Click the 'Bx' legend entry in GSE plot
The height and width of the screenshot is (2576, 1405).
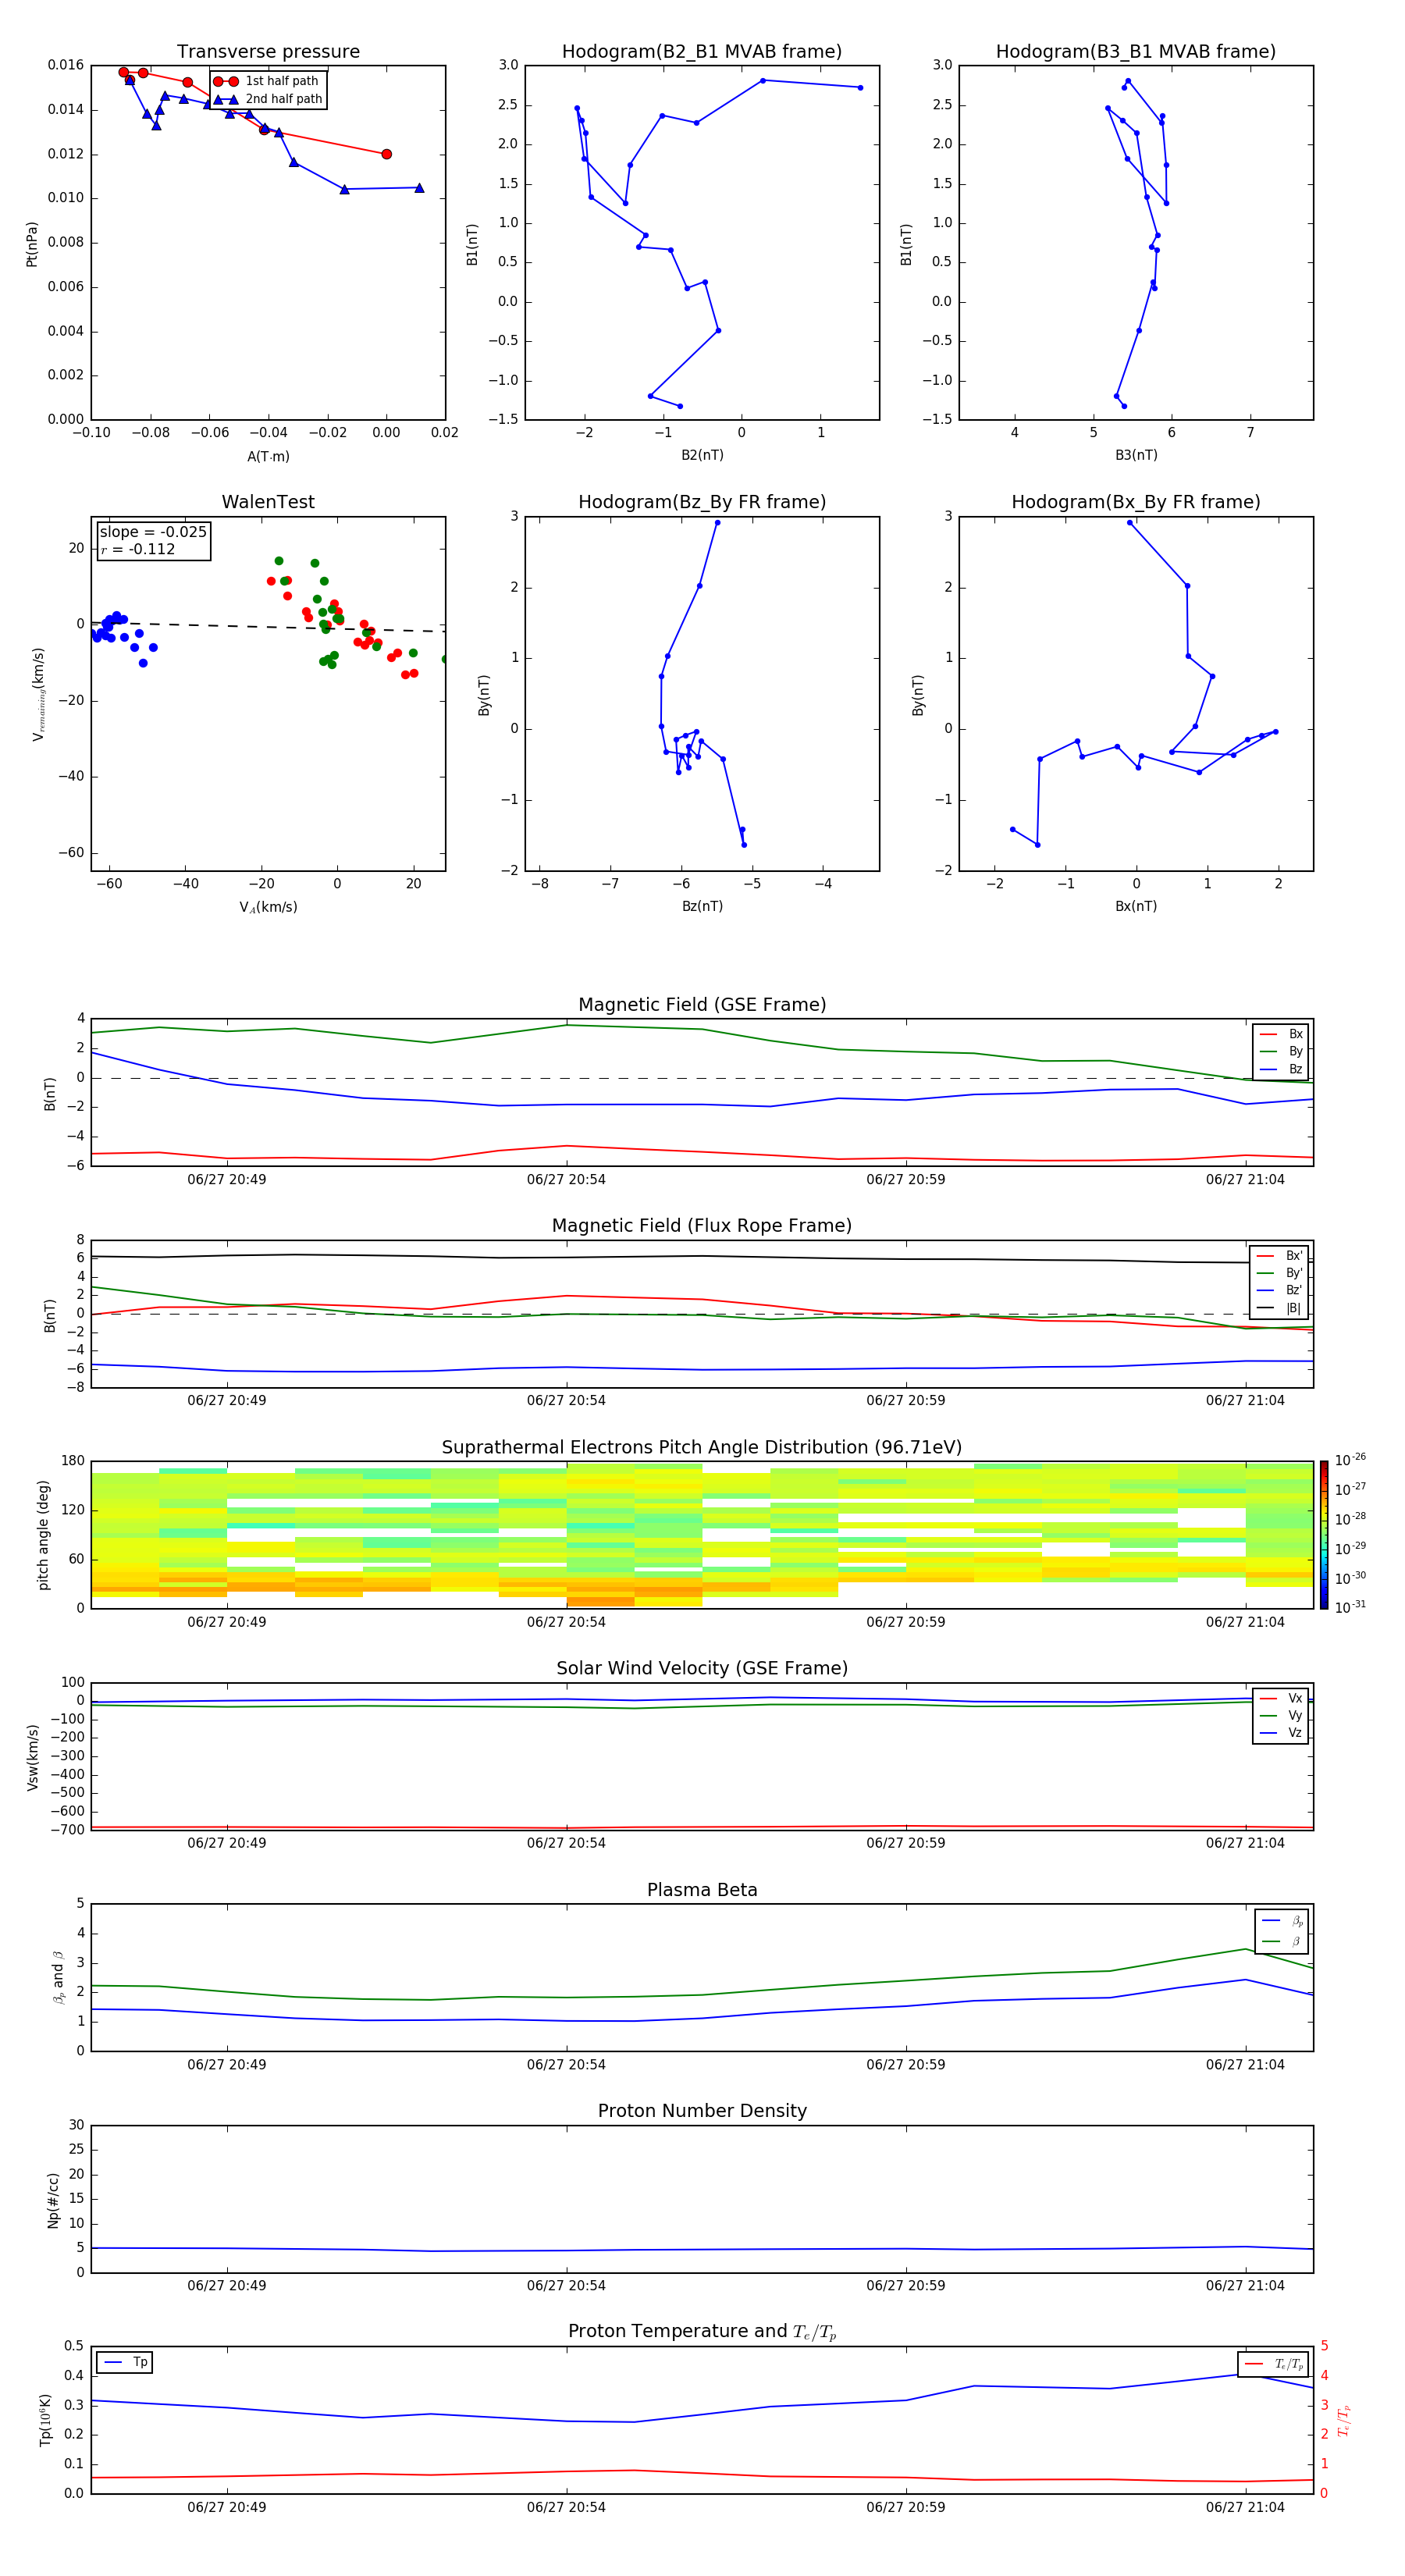pyautogui.click(x=1282, y=1034)
